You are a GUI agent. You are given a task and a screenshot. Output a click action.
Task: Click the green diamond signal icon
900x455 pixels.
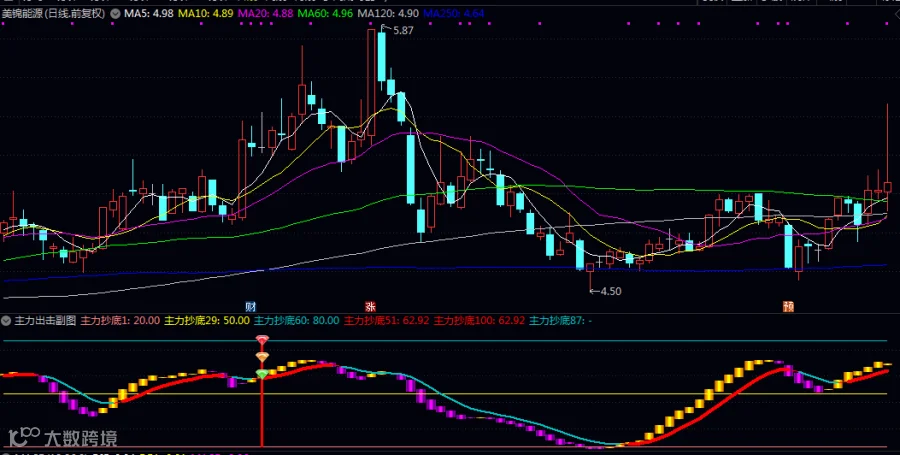262,375
